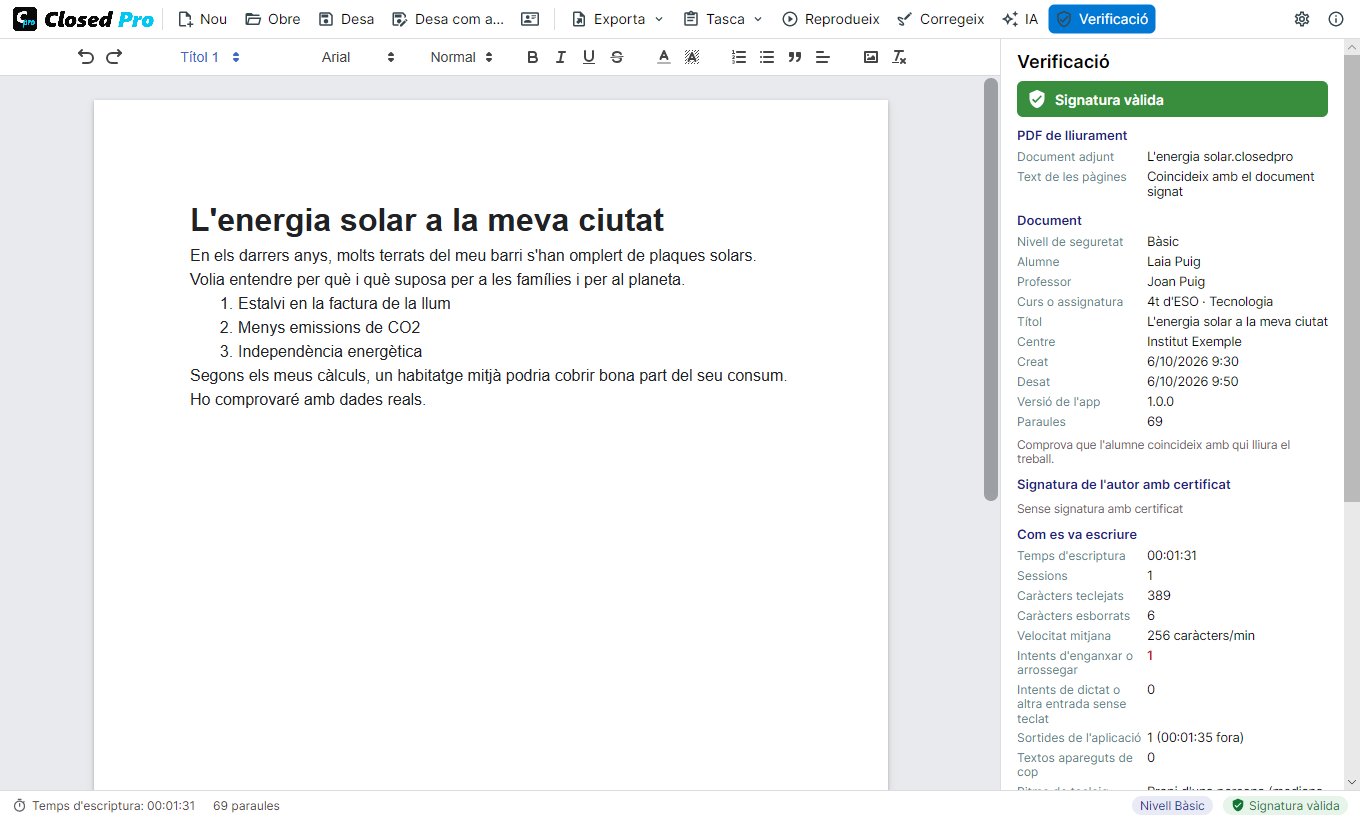The width and height of the screenshot is (1360, 820).
Task: Open the settings gear
Action: pyautogui.click(x=1302, y=19)
